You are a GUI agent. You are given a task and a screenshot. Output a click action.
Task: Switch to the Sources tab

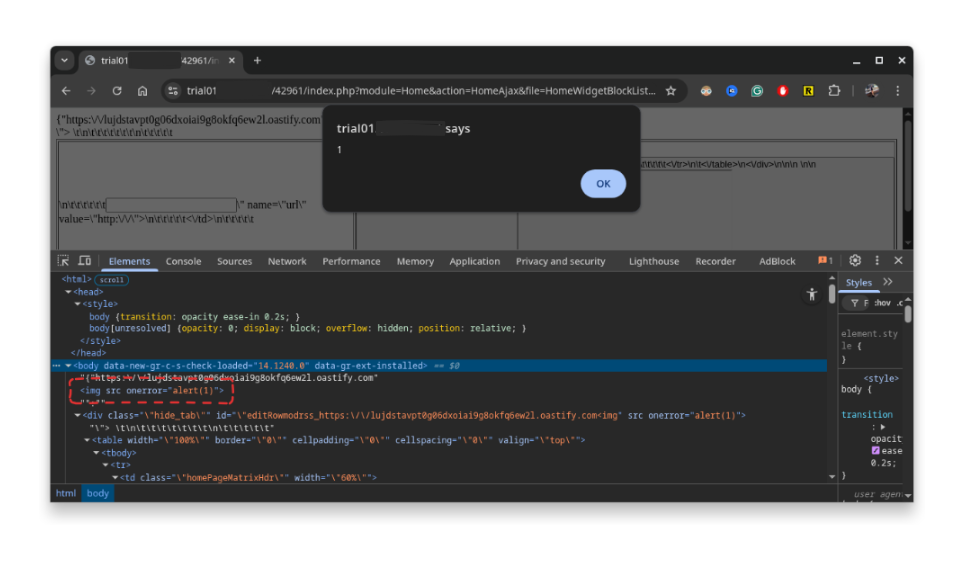234,262
